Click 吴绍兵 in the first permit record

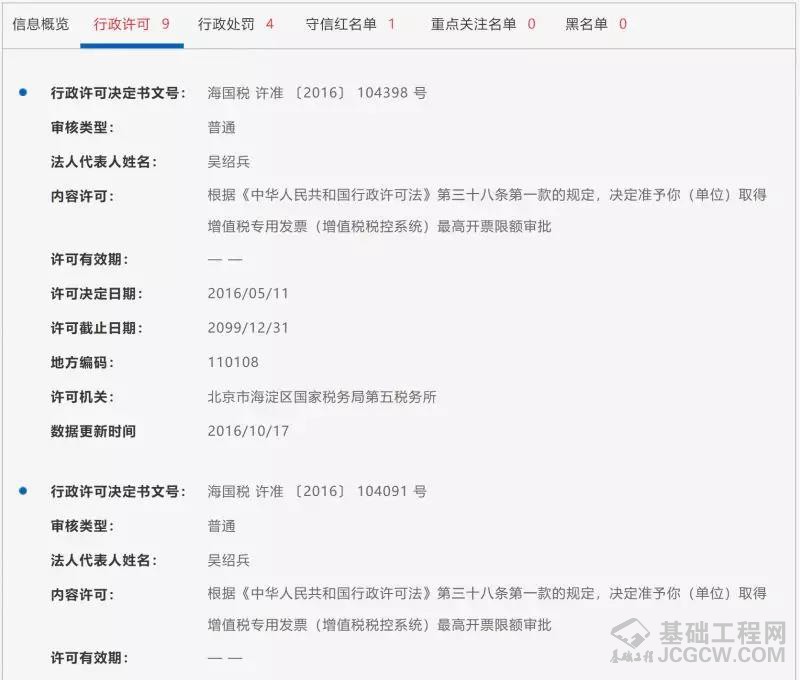(228, 162)
